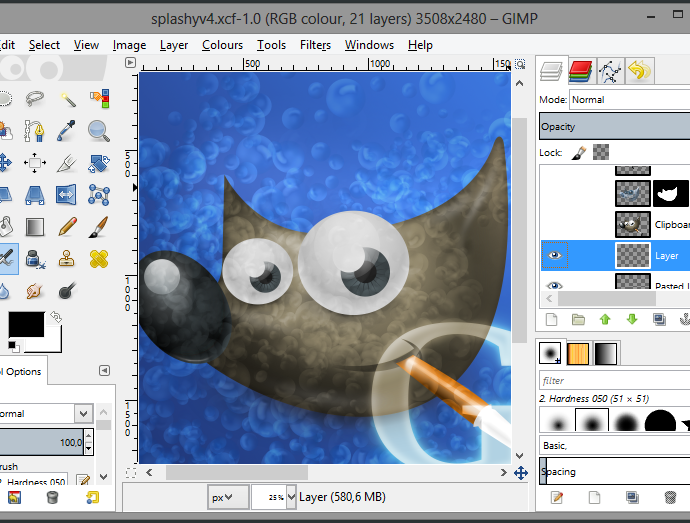Hide the selected 'Layer' layer via eye
This screenshot has width=690, height=523.
(x=554, y=255)
